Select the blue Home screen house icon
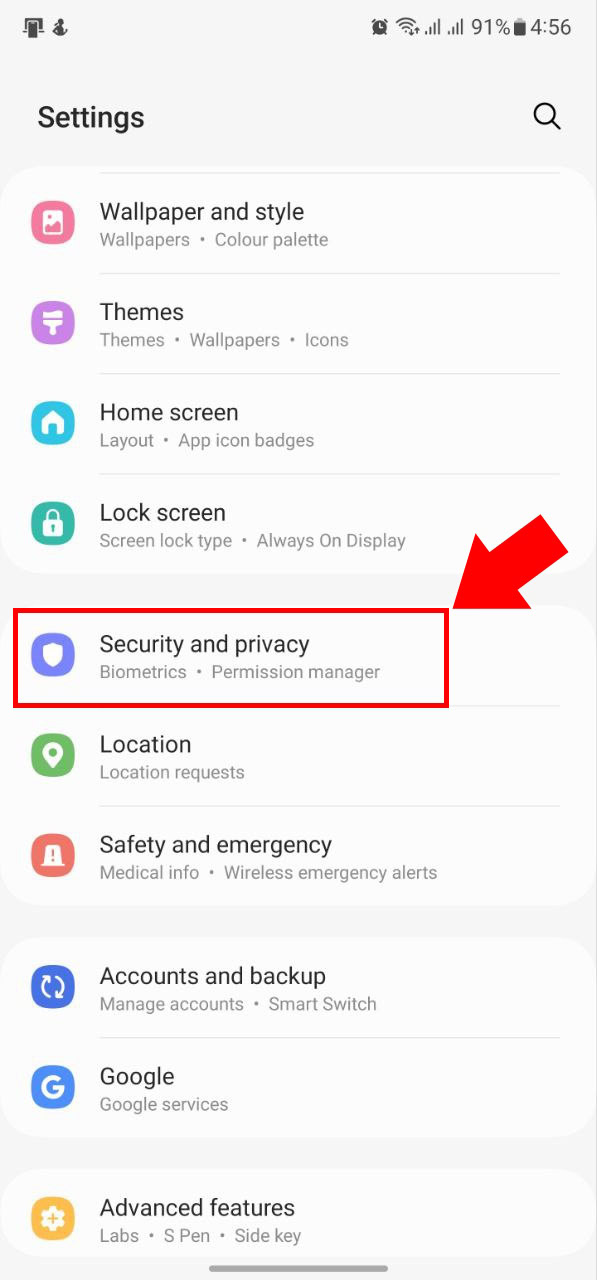 (x=53, y=424)
